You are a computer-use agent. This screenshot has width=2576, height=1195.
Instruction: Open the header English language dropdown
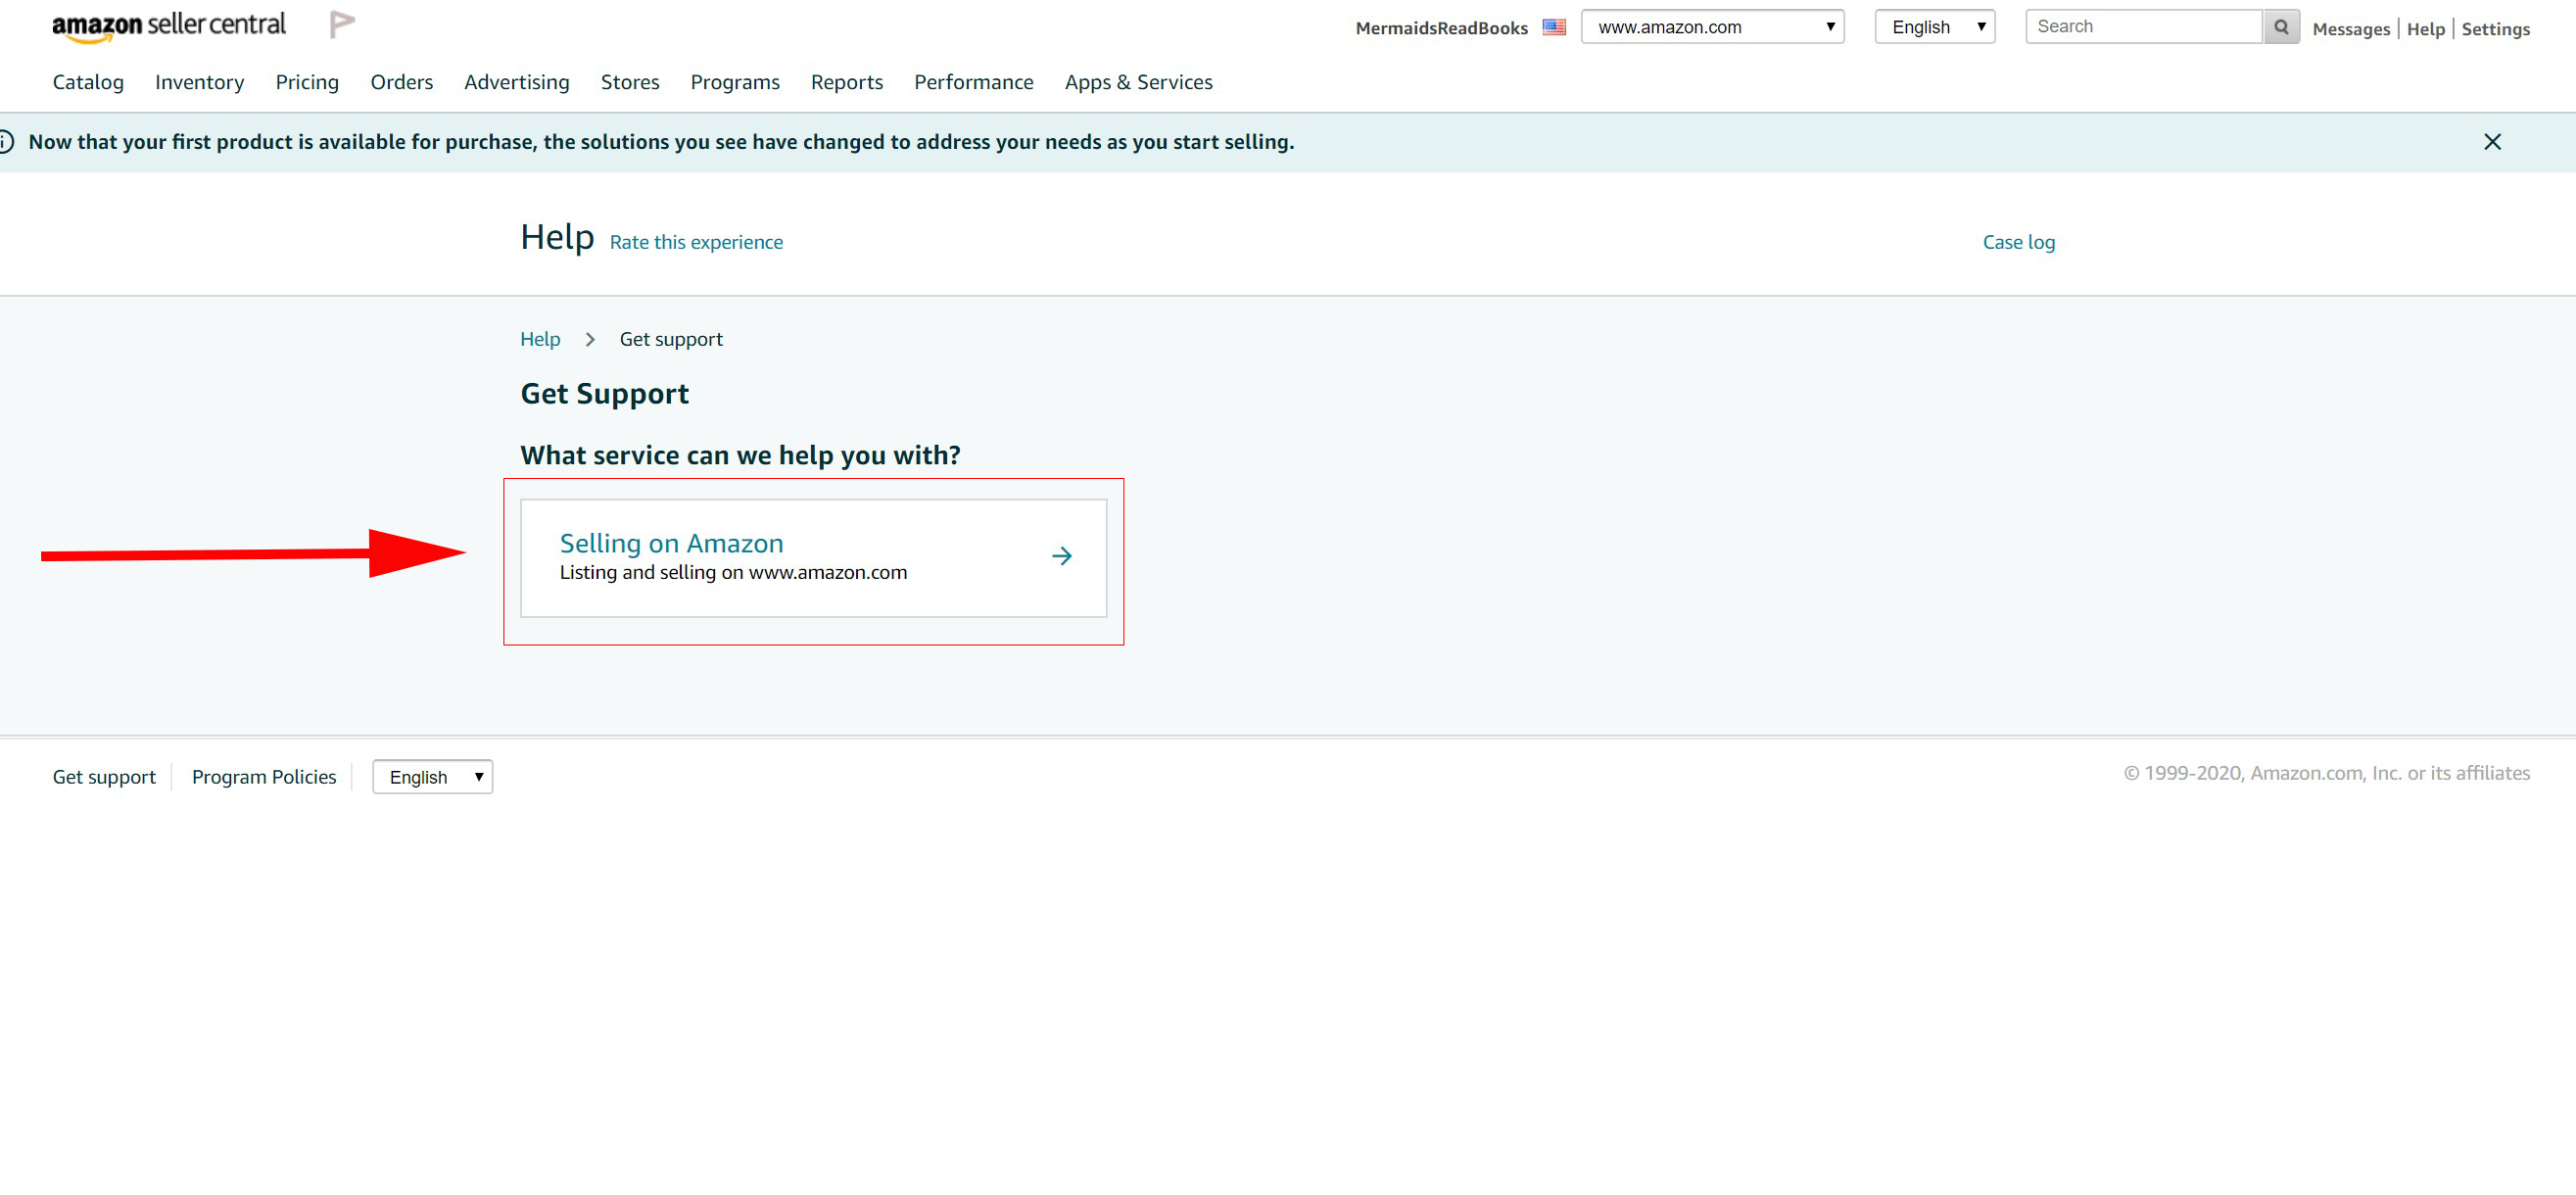[1934, 27]
